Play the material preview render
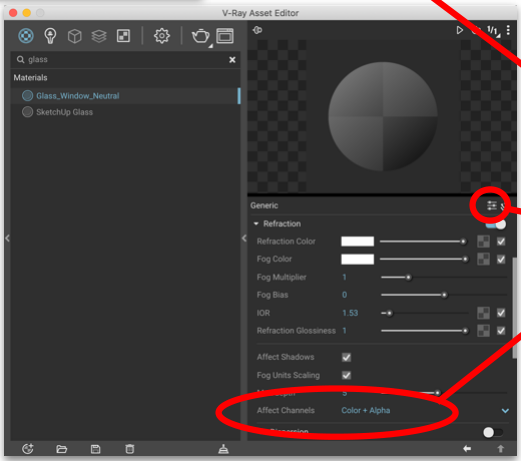This screenshot has width=521, height=461. click(x=459, y=30)
